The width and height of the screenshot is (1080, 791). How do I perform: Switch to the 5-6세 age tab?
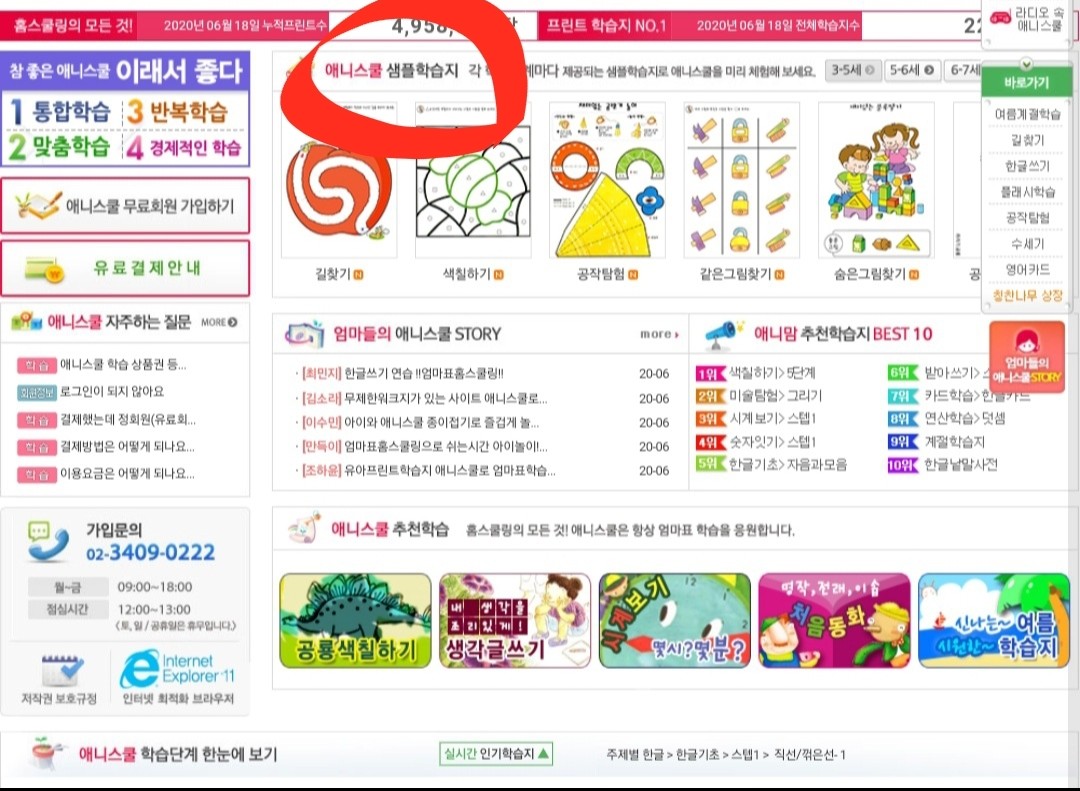pos(912,70)
